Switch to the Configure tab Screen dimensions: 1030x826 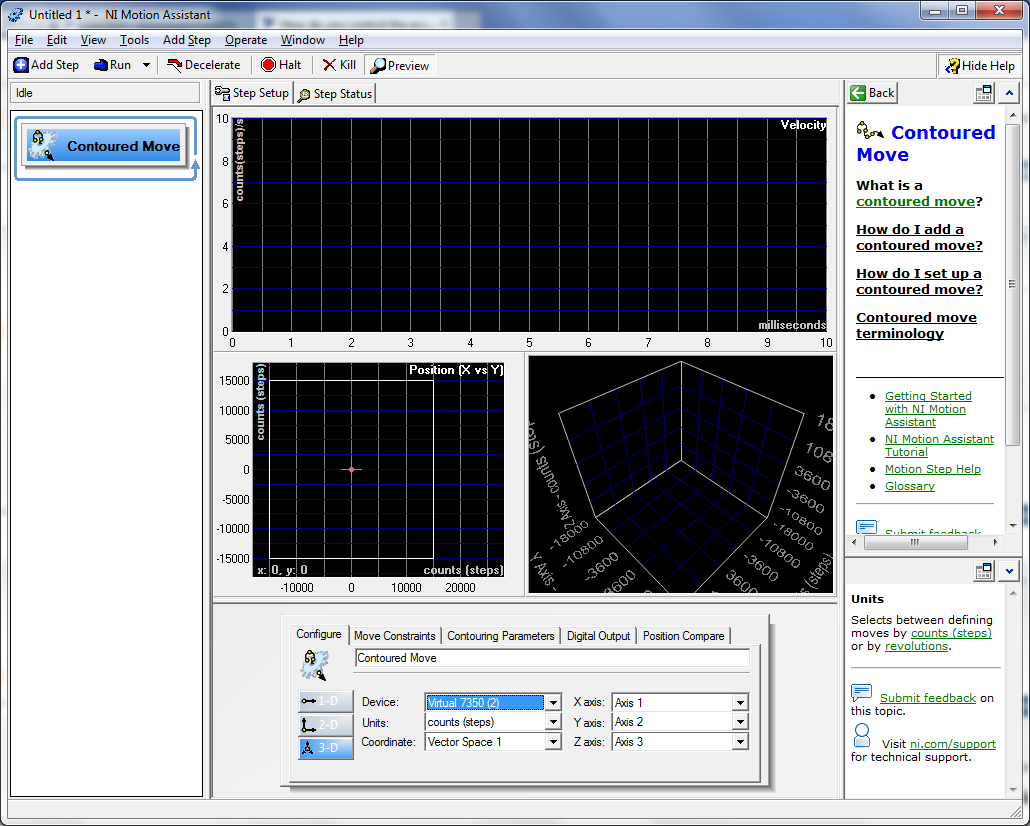(319, 634)
